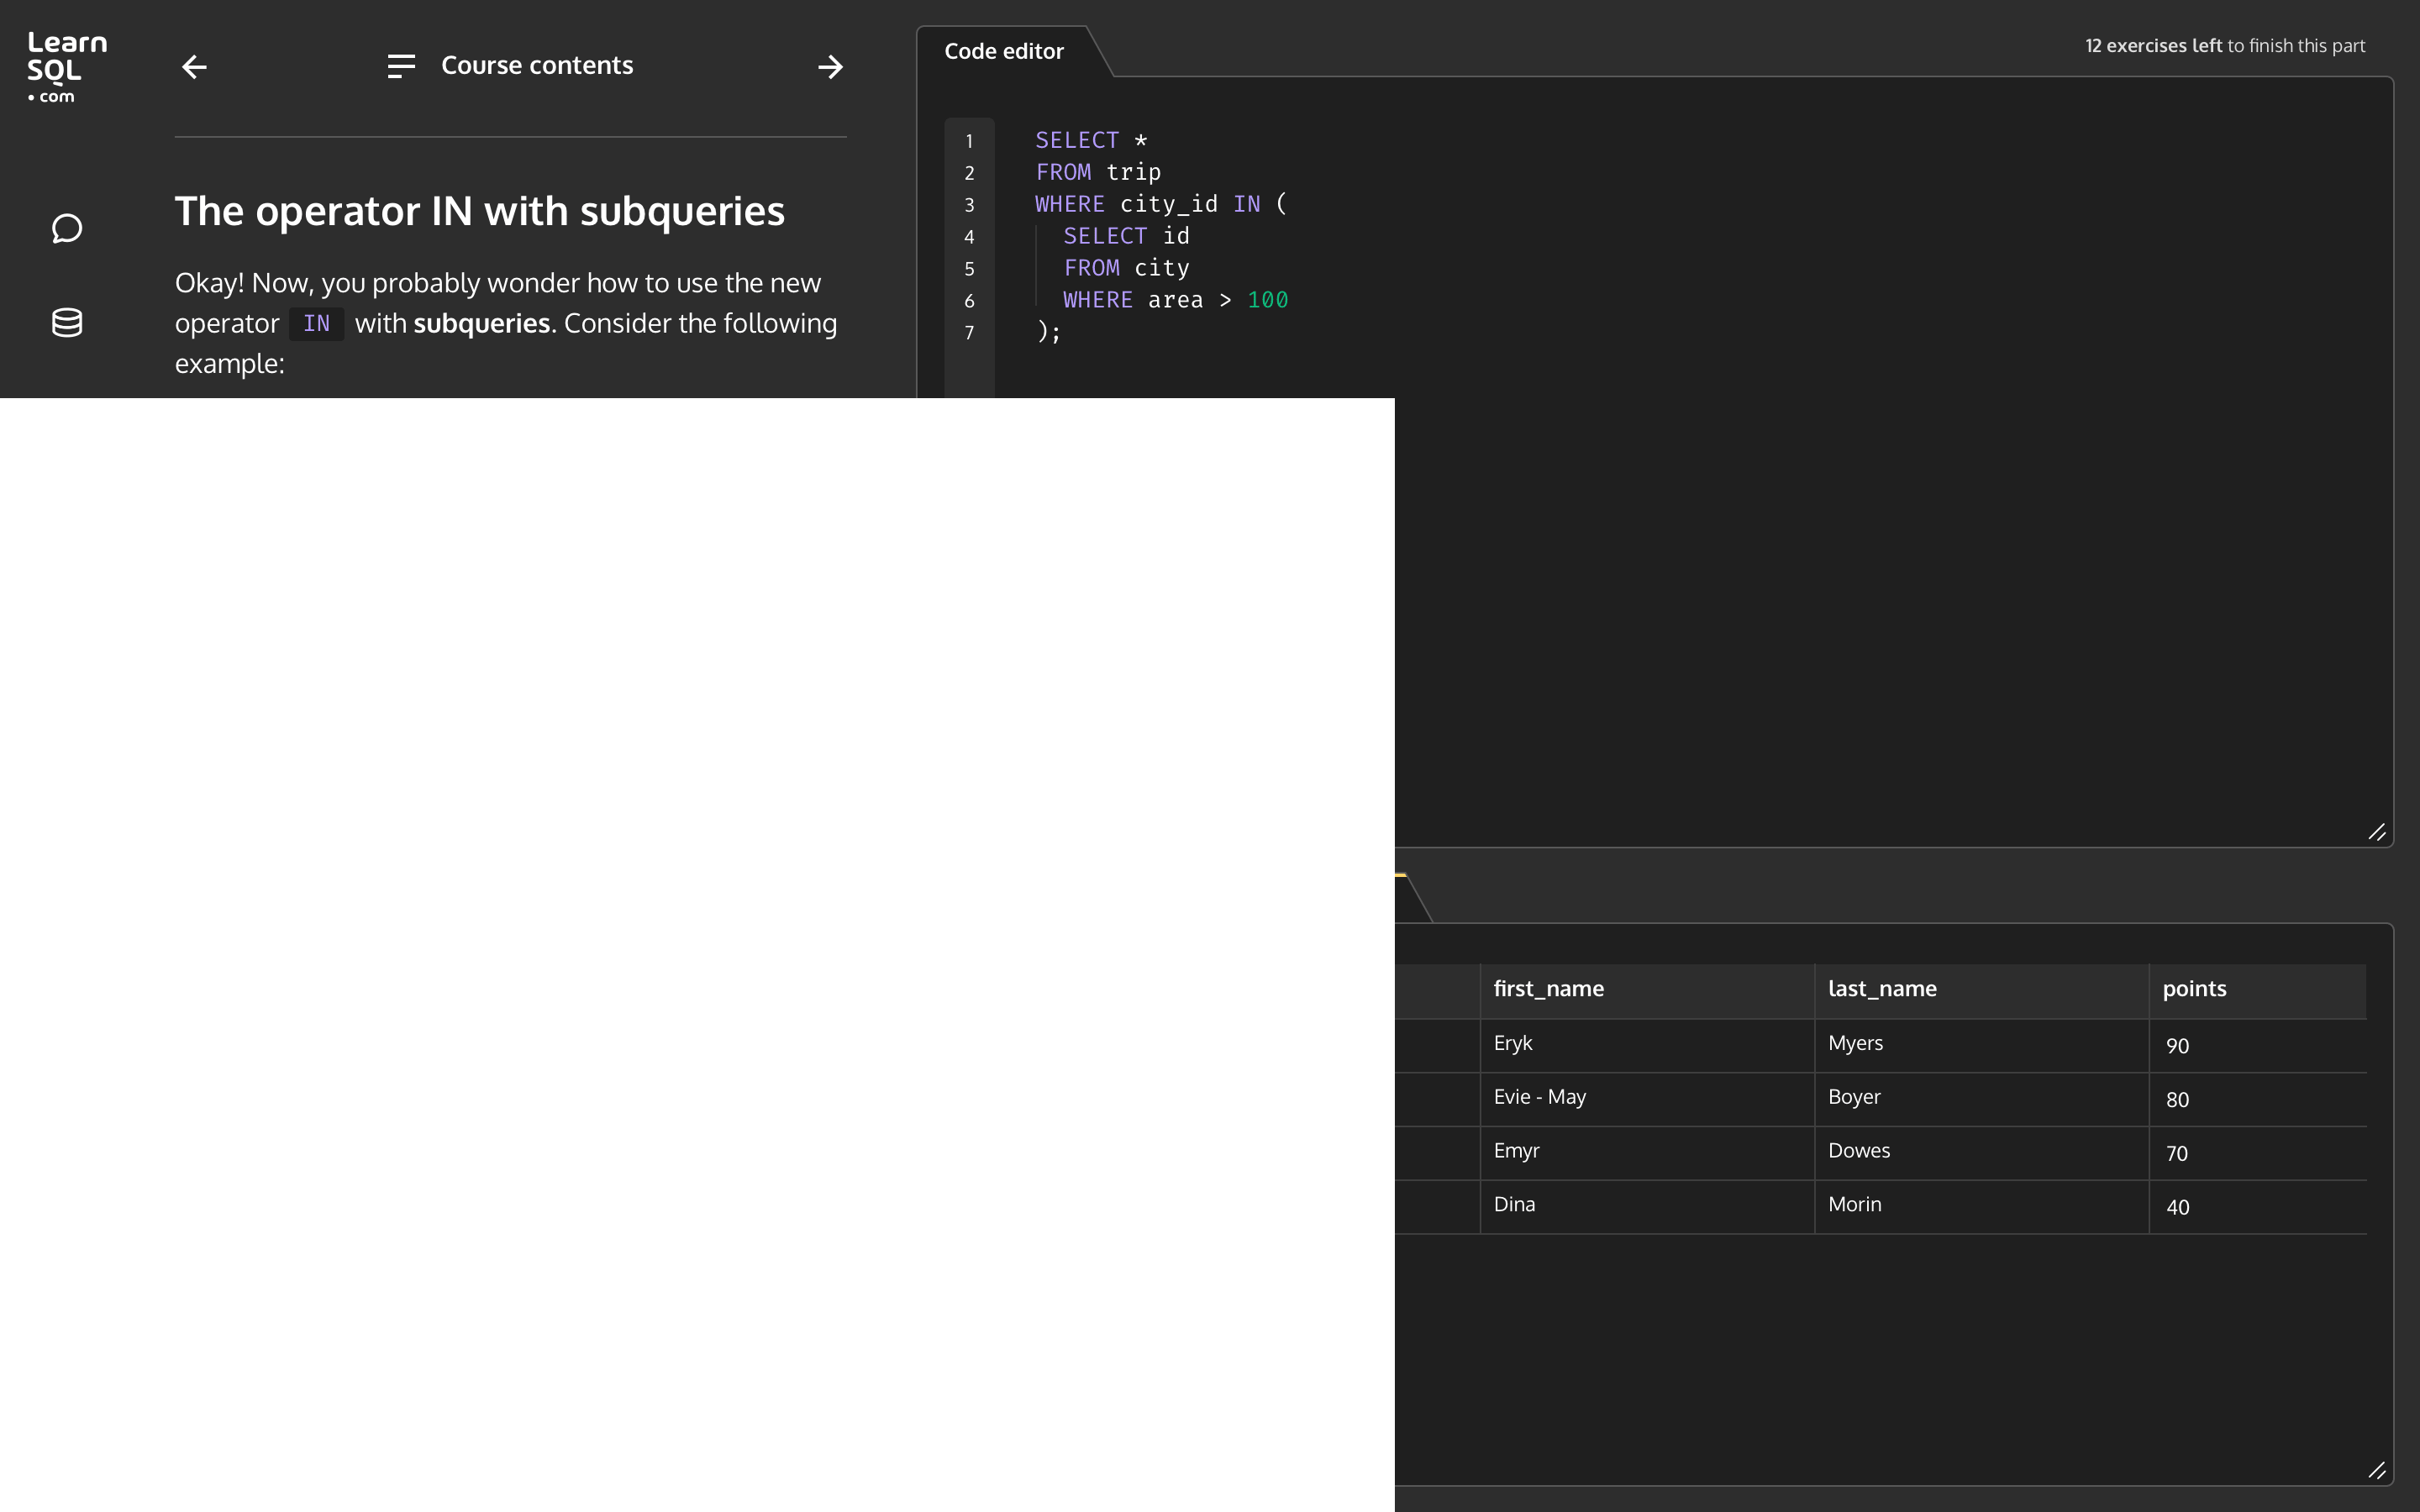The width and height of the screenshot is (2420, 1512).
Task: Click the first_name column header
Action: (x=1548, y=989)
